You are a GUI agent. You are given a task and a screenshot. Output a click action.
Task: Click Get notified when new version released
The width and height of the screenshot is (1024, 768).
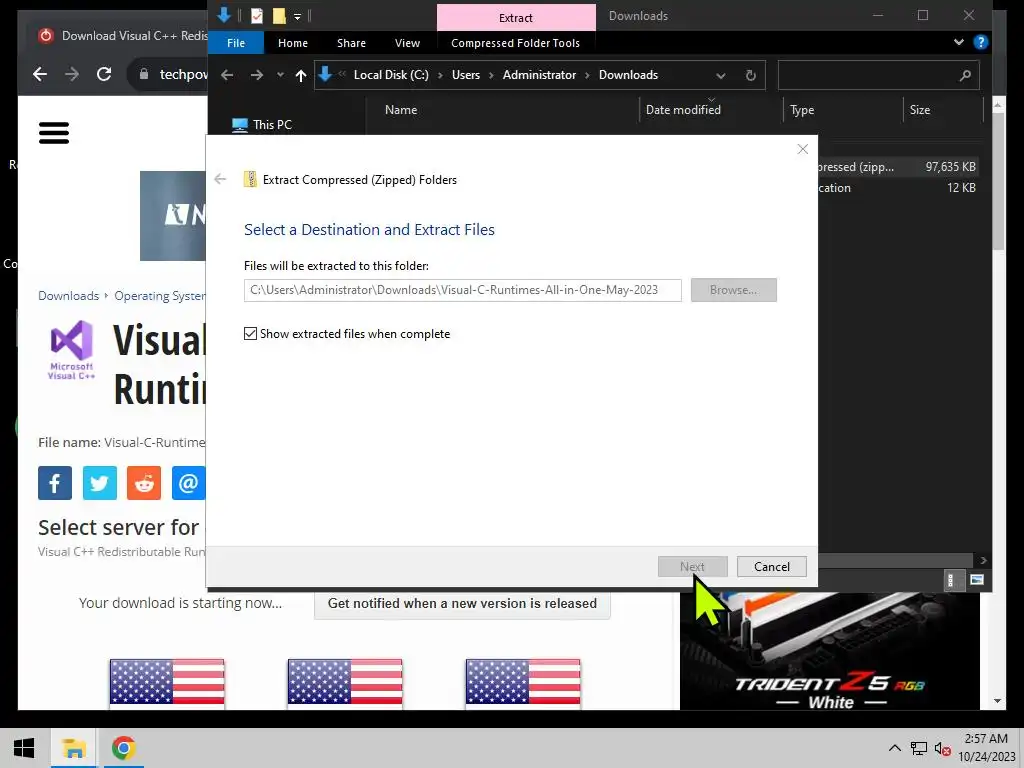pyautogui.click(x=462, y=604)
